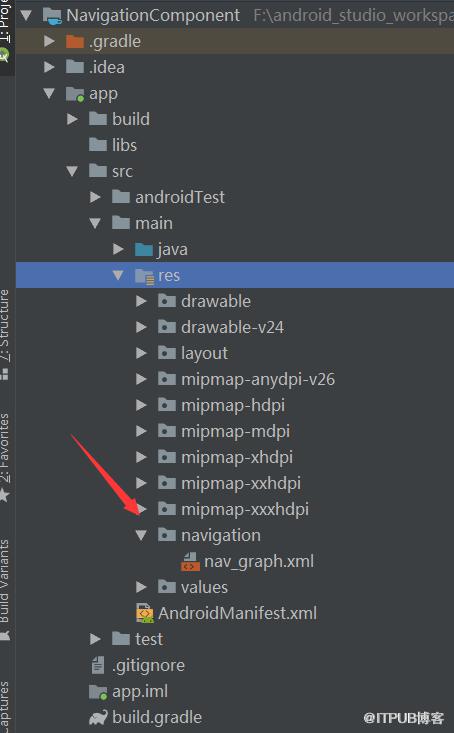Expand the .gradle folder arrow
The width and height of the screenshot is (454, 733).
click(x=49, y=41)
